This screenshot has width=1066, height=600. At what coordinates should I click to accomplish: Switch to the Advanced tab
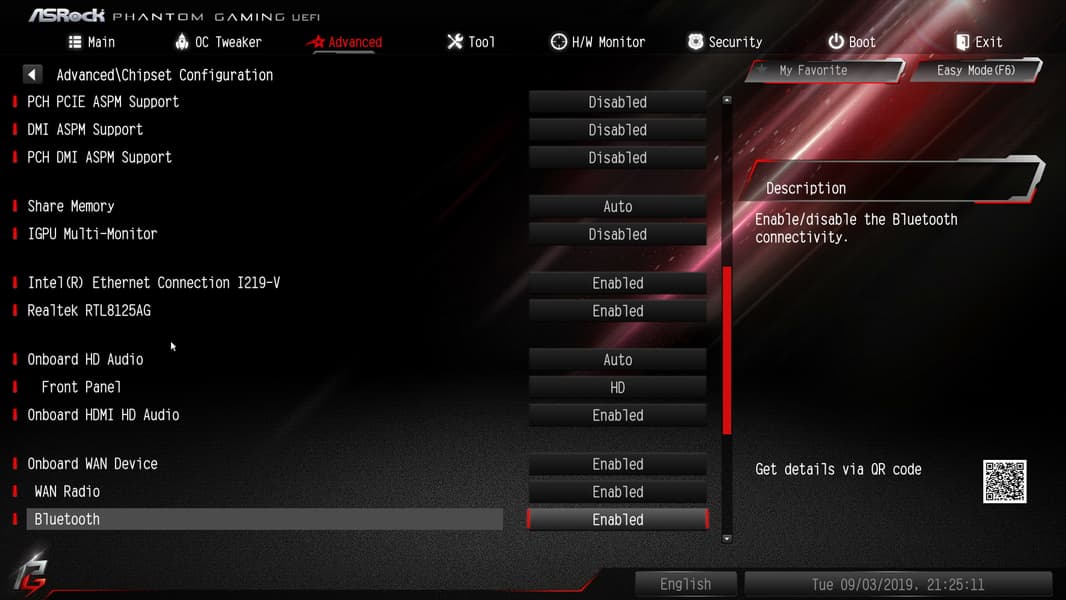coord(345,42)
